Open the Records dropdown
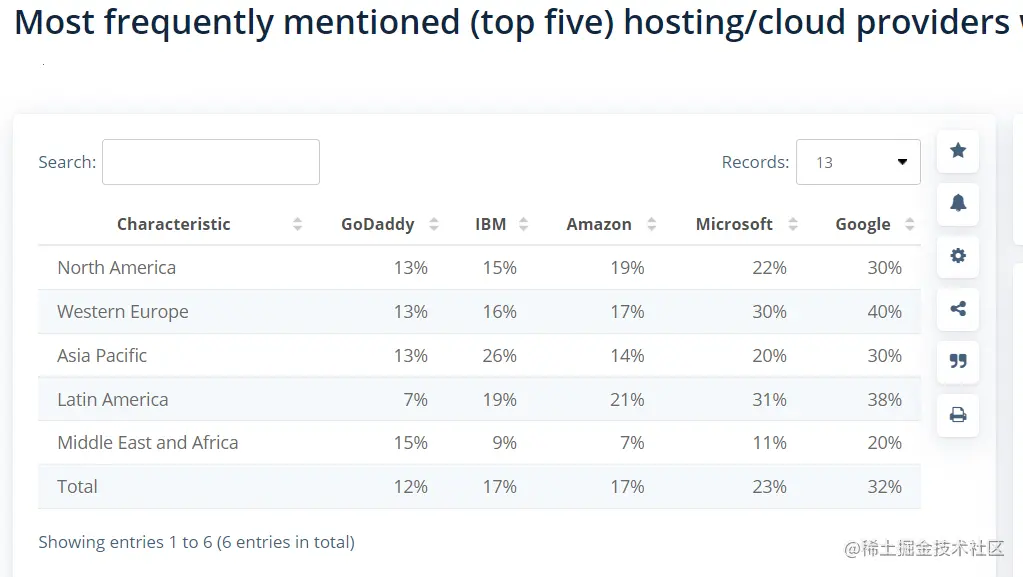Image resolution: width=1023 pixels, height=577 pixels. point(858,162)
